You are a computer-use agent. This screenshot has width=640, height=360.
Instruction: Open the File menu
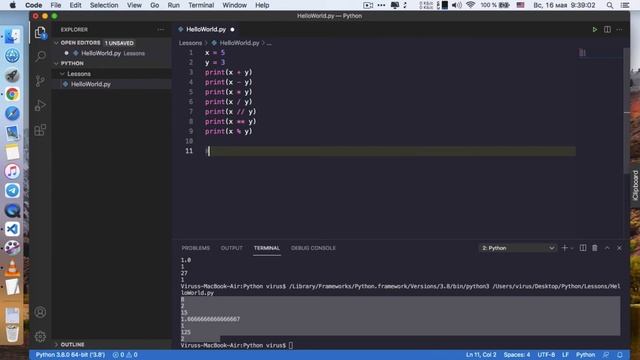[56, 5]
